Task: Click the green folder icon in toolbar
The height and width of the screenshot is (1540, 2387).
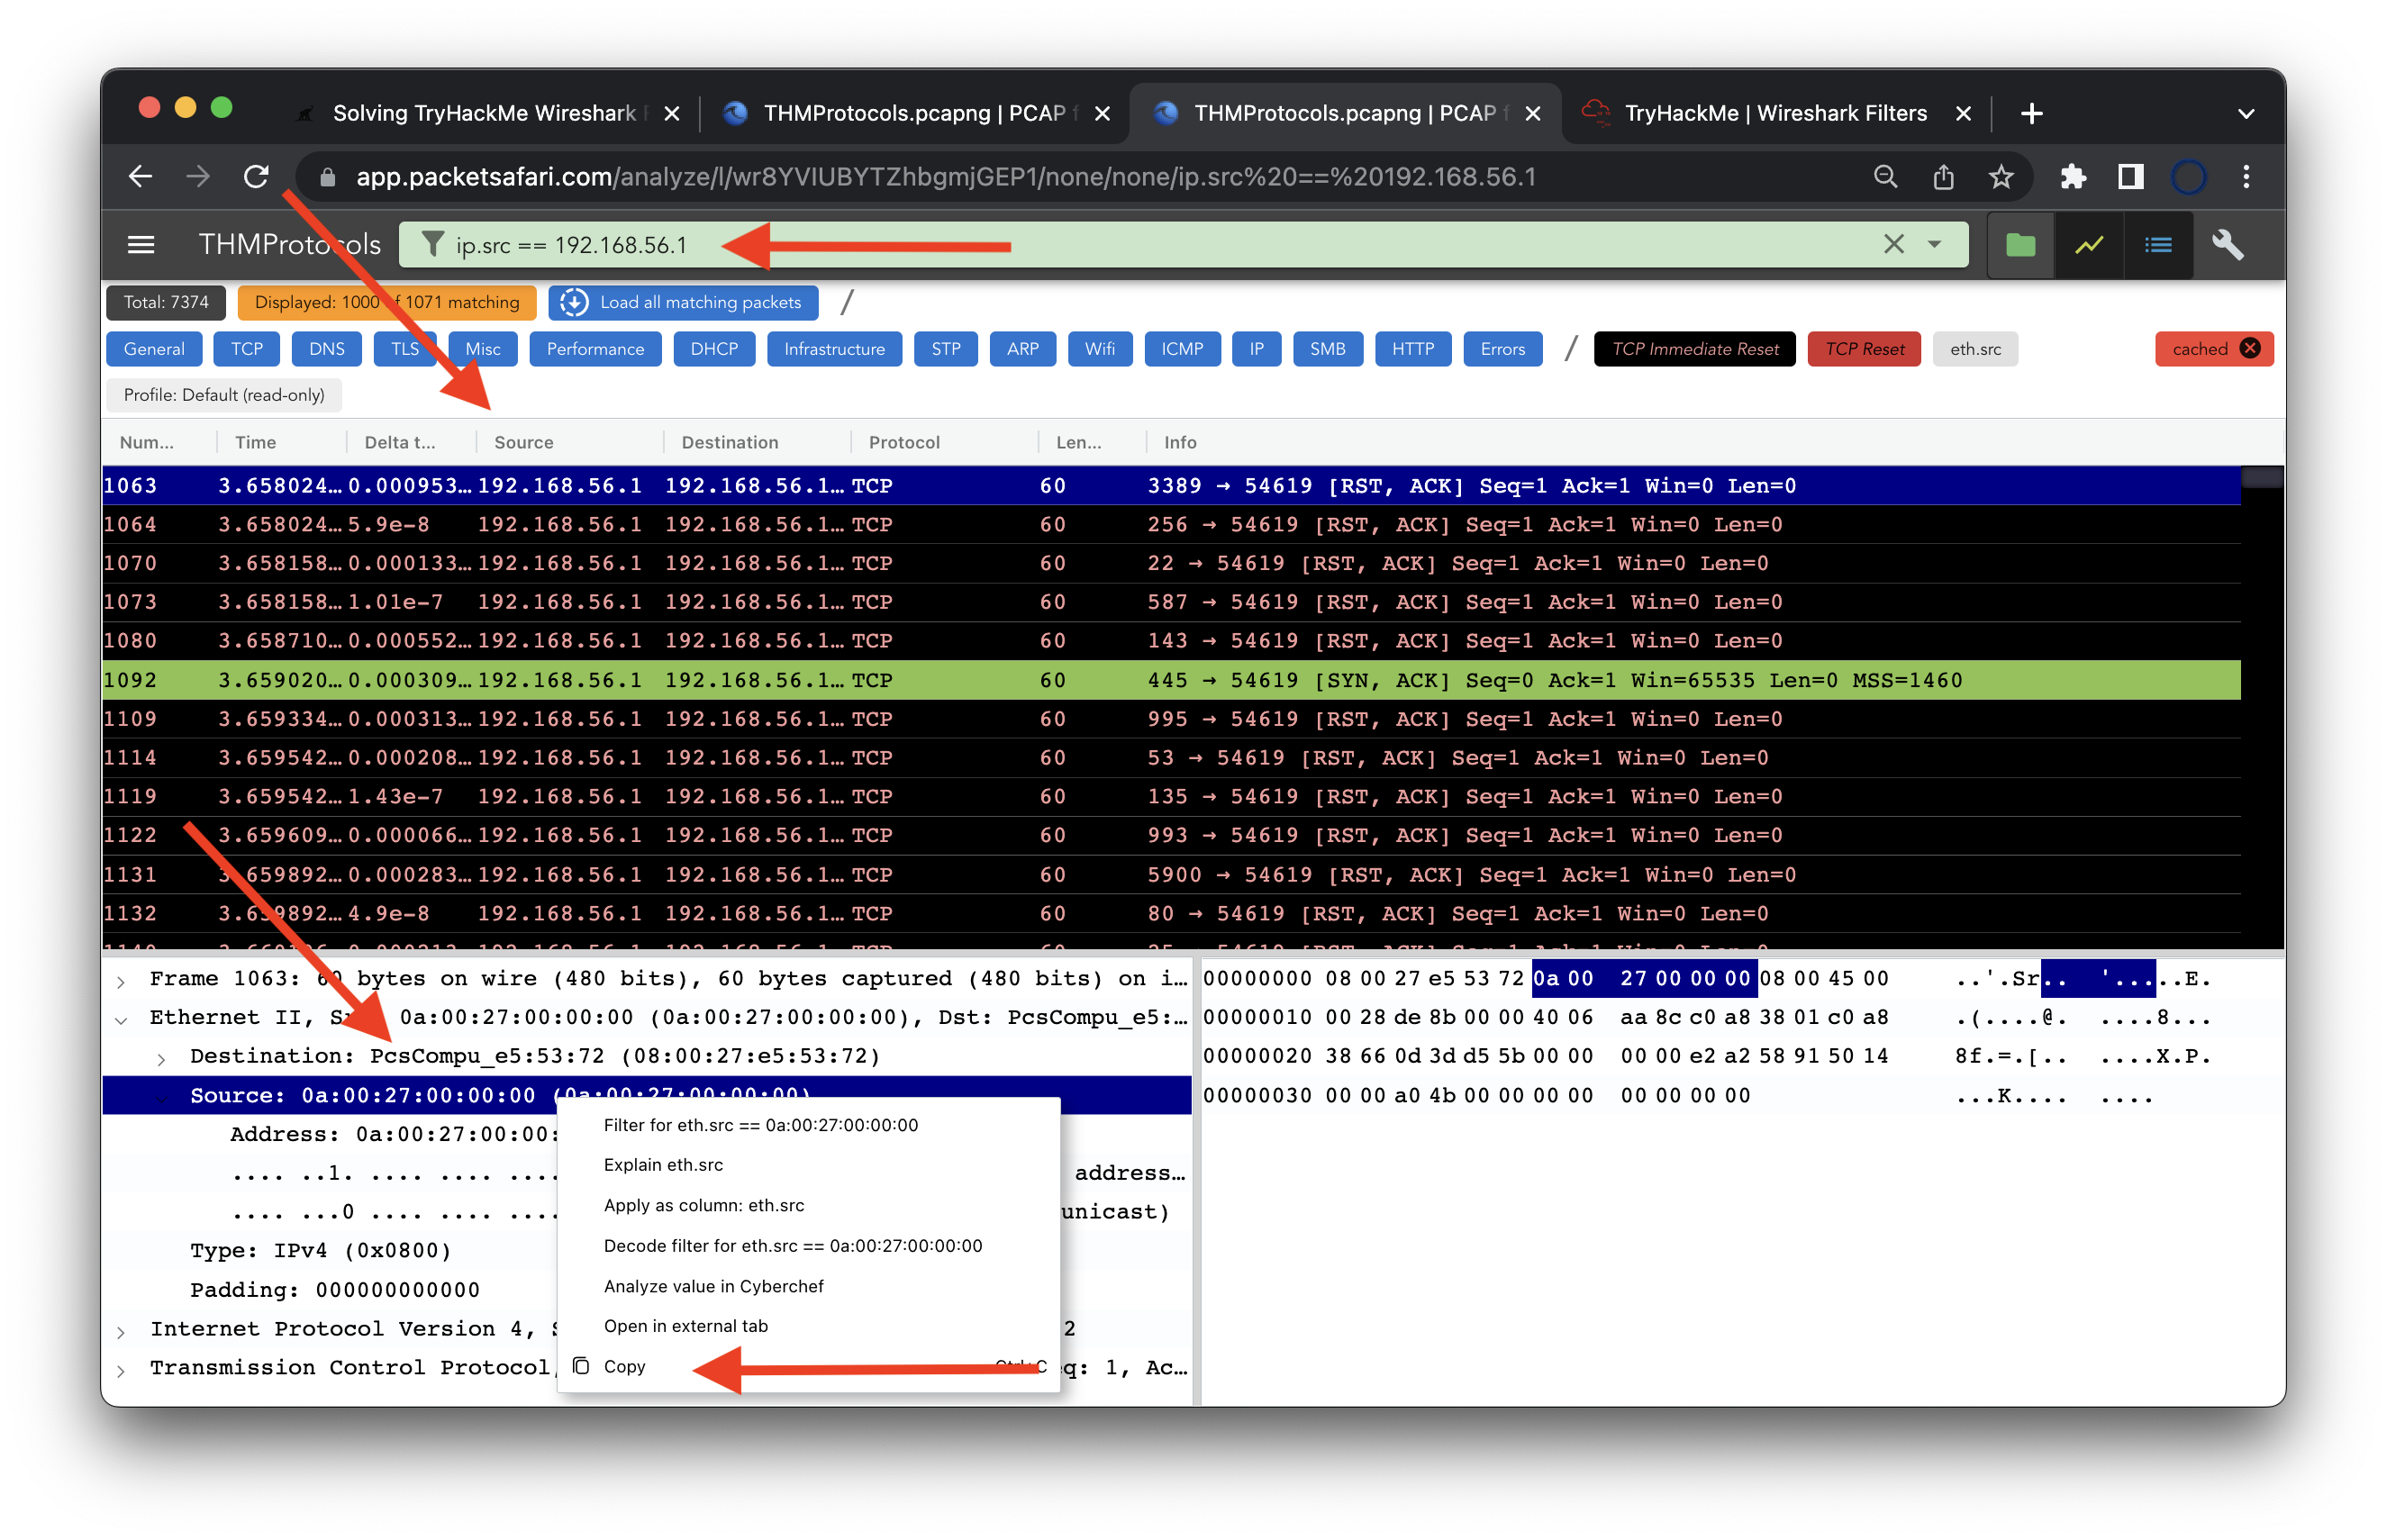Action: click(x=2020, y=245)
